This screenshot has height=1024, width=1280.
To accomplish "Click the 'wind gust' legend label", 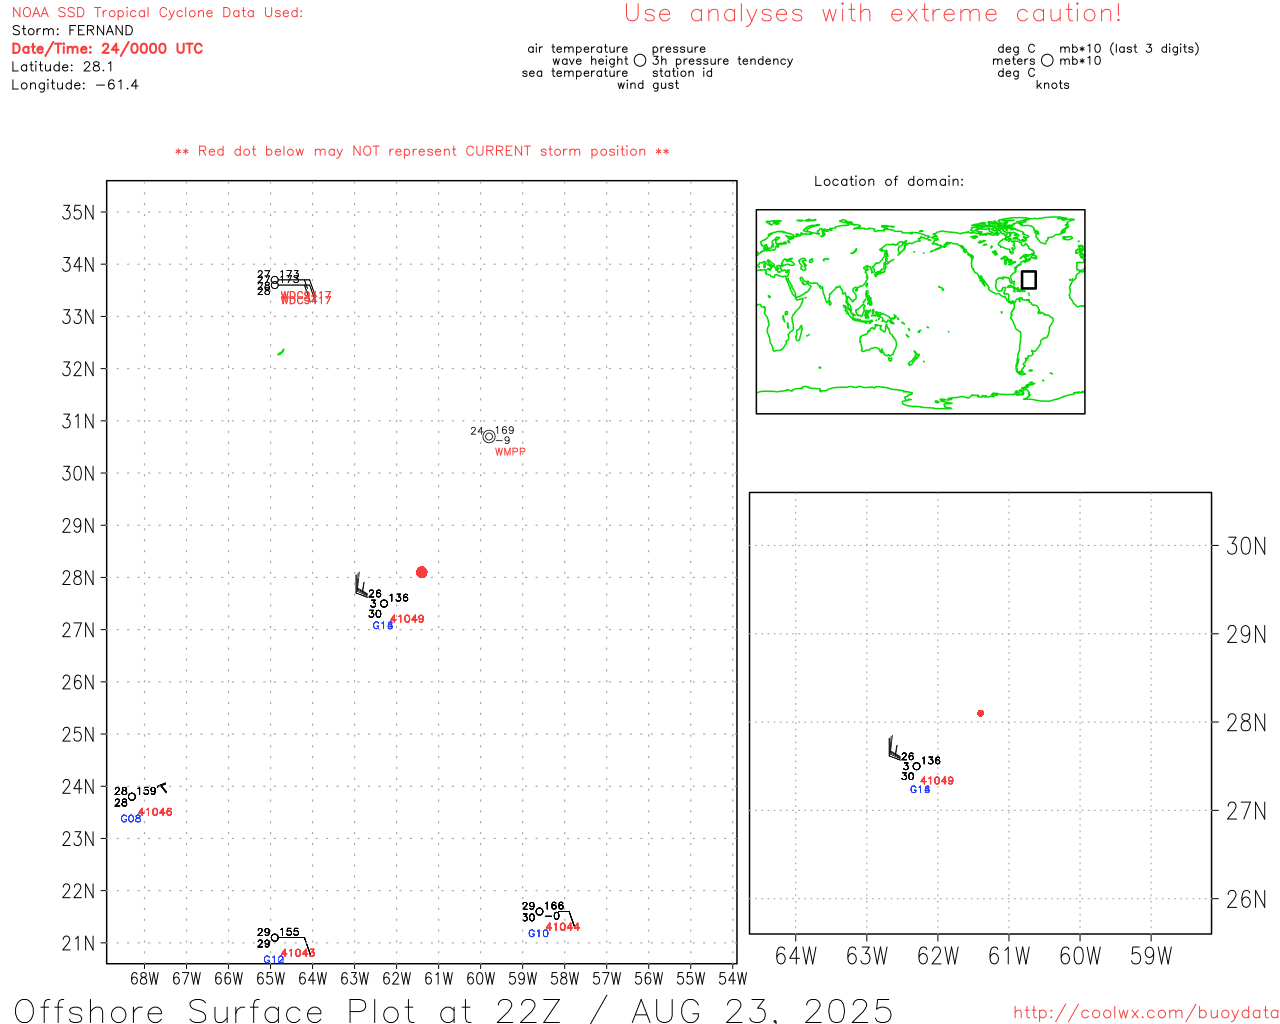I will 648,85.
